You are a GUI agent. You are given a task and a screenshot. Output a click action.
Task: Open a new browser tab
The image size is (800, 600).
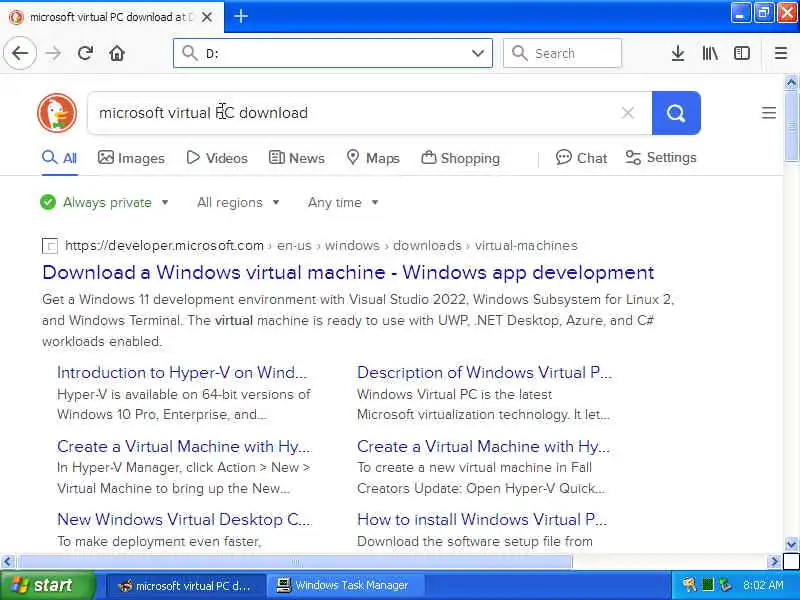241,17
